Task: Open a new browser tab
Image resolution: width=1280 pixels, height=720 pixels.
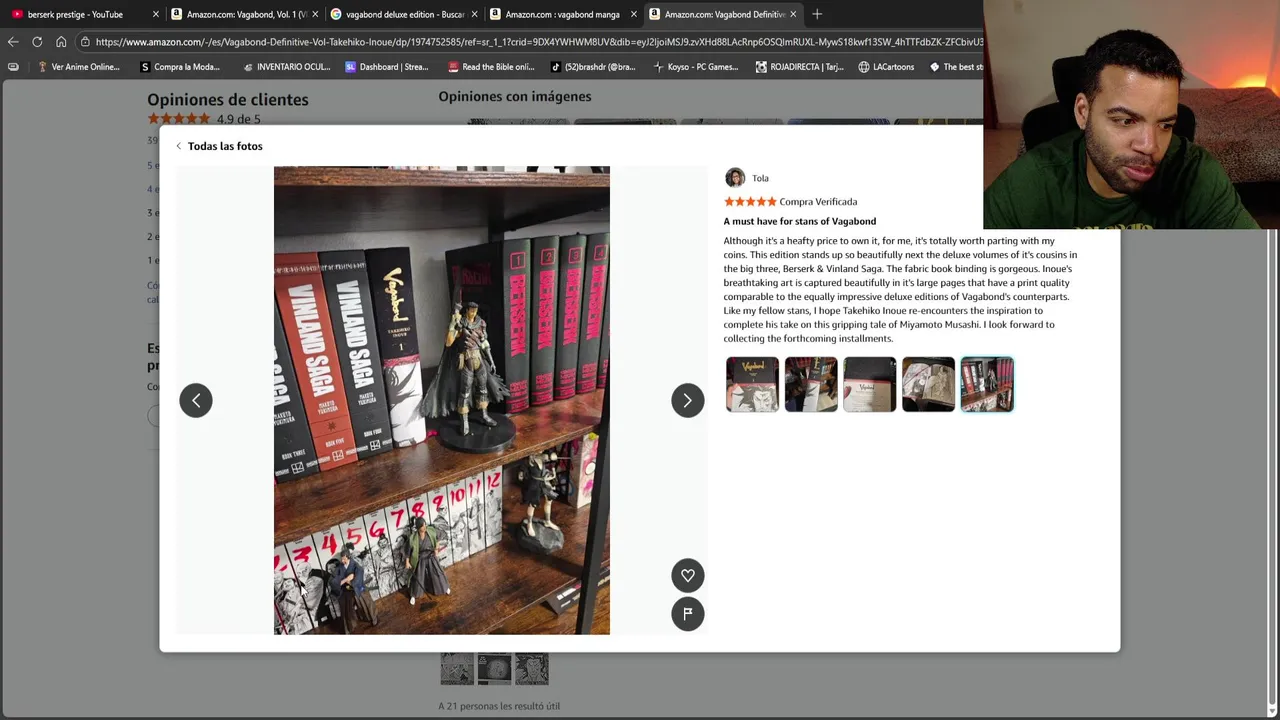Action: point(817,14)
